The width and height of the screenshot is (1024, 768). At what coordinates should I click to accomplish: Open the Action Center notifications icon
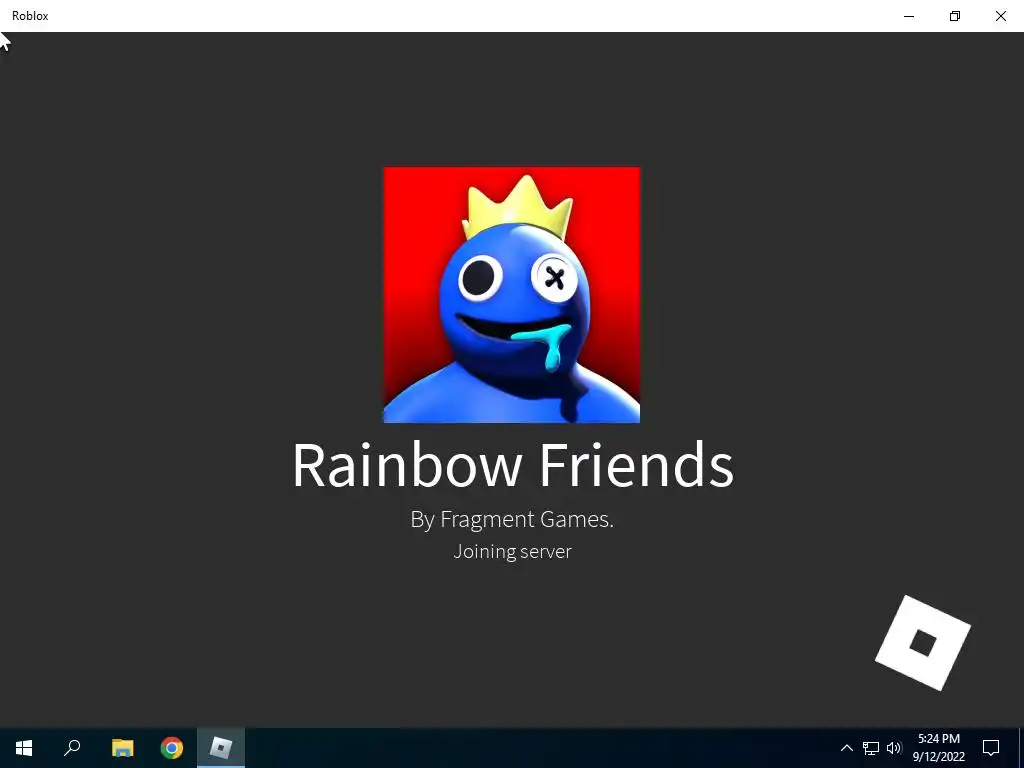991,748
